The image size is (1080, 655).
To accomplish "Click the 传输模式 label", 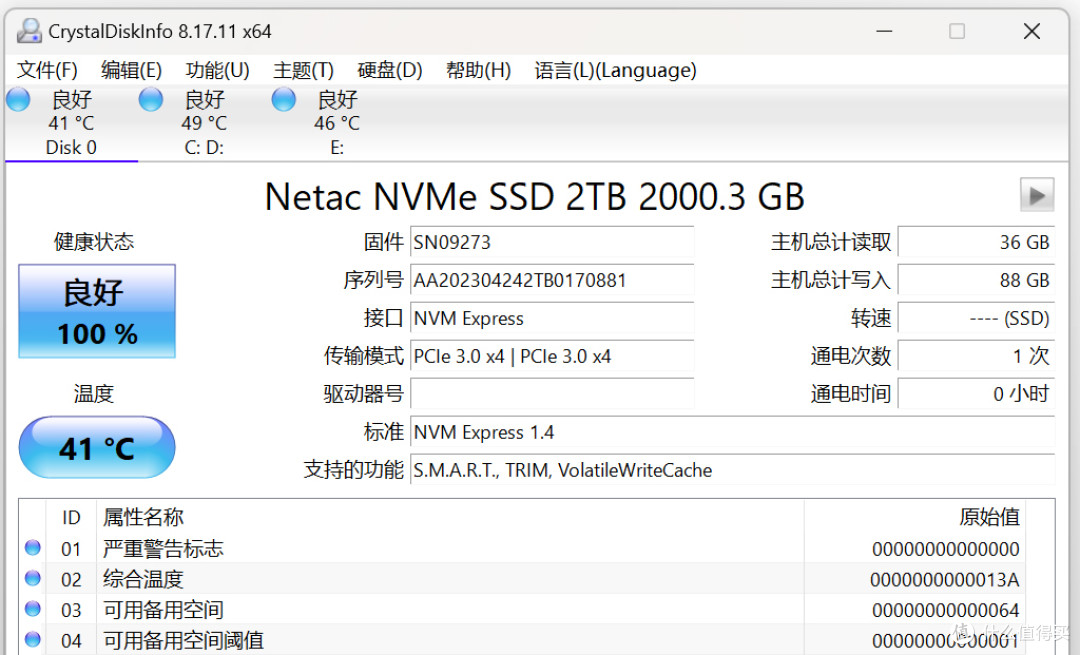I will [364, 356].
